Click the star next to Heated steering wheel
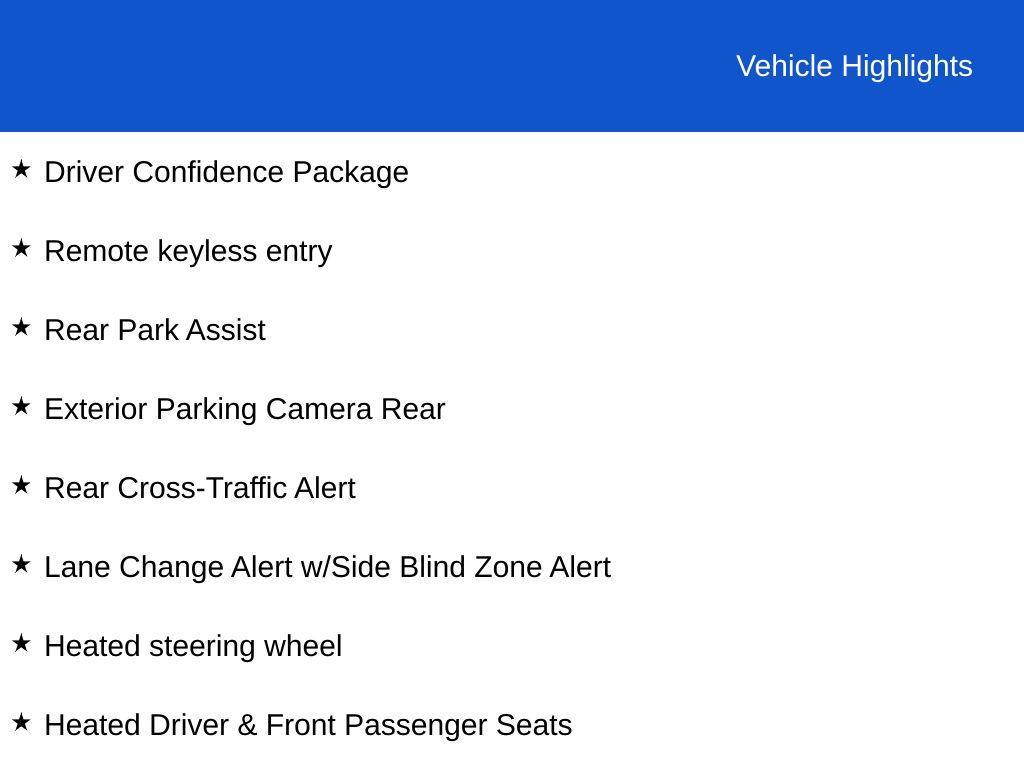The image size is (1024, 768). point(21,644)
